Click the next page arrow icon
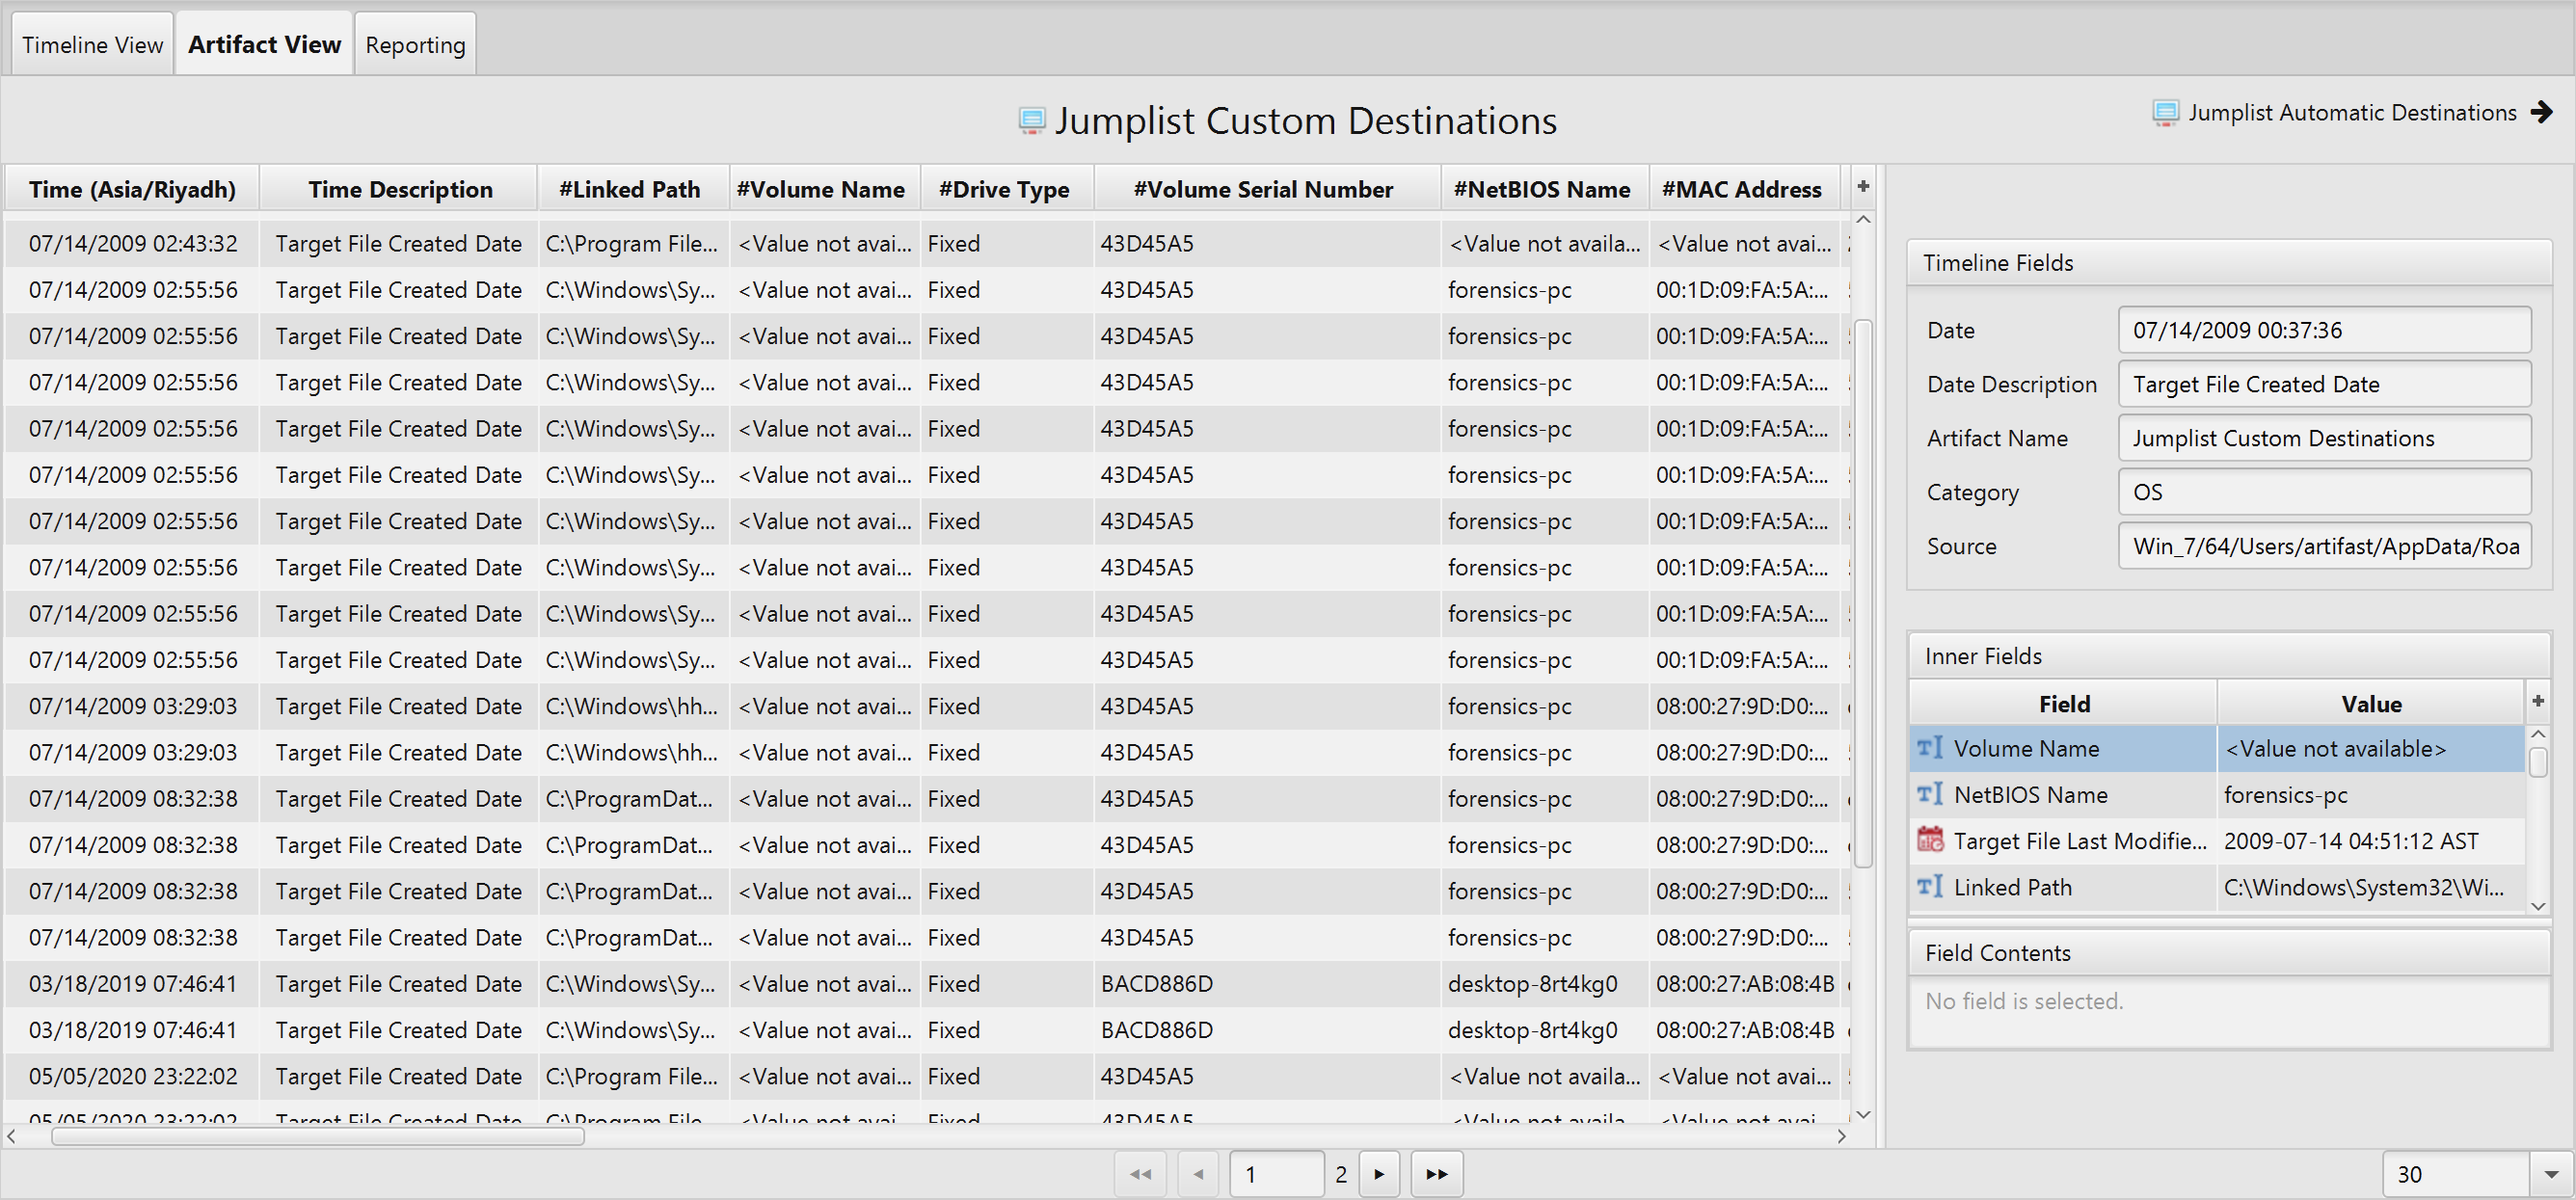The width and height of the screenshot is (2576, 1200). (x=1379, y=1174)
